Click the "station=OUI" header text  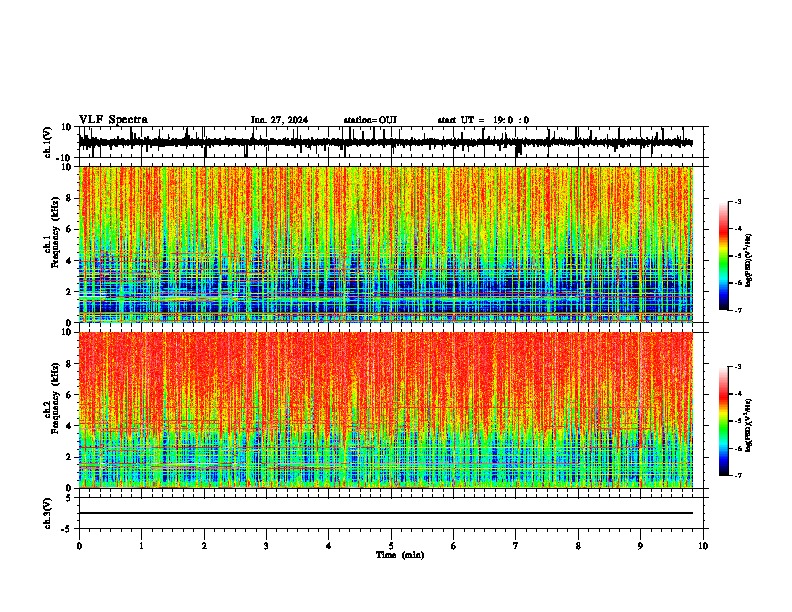(x=370, y=120)
